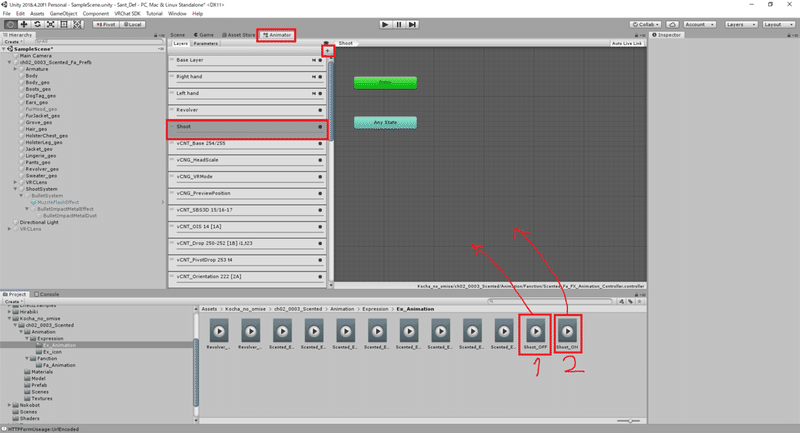Image resolution: width=800 pixels, height=433 pixels.
Task: Open vCNT_Base 254/255 layer settings gear
Action: point(320,144)
